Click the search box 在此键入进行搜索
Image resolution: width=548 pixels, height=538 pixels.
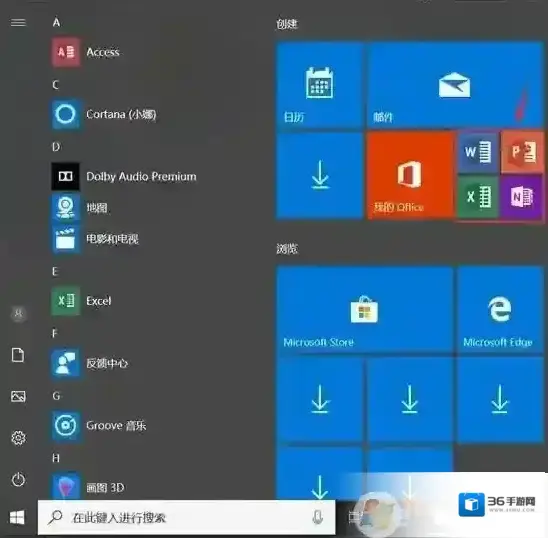coord(186,517)
